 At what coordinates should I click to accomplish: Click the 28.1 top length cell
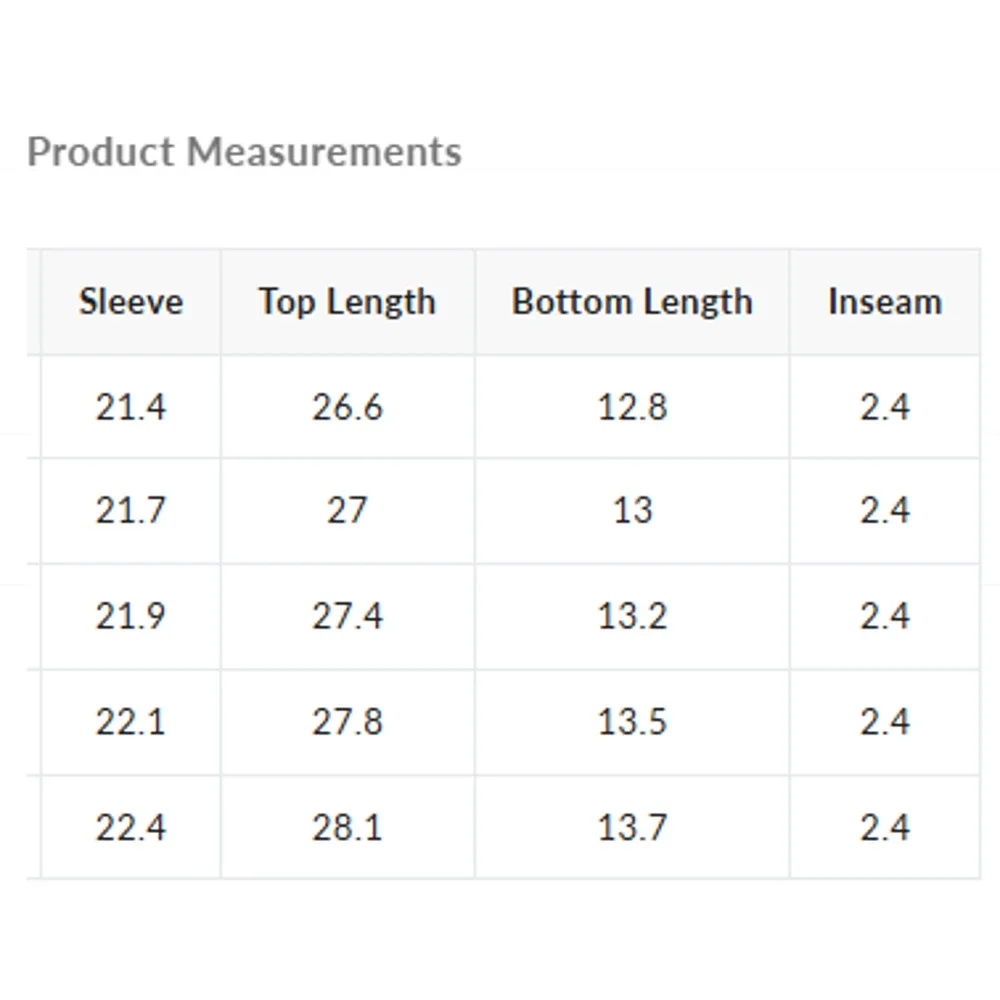coord(348,828)
